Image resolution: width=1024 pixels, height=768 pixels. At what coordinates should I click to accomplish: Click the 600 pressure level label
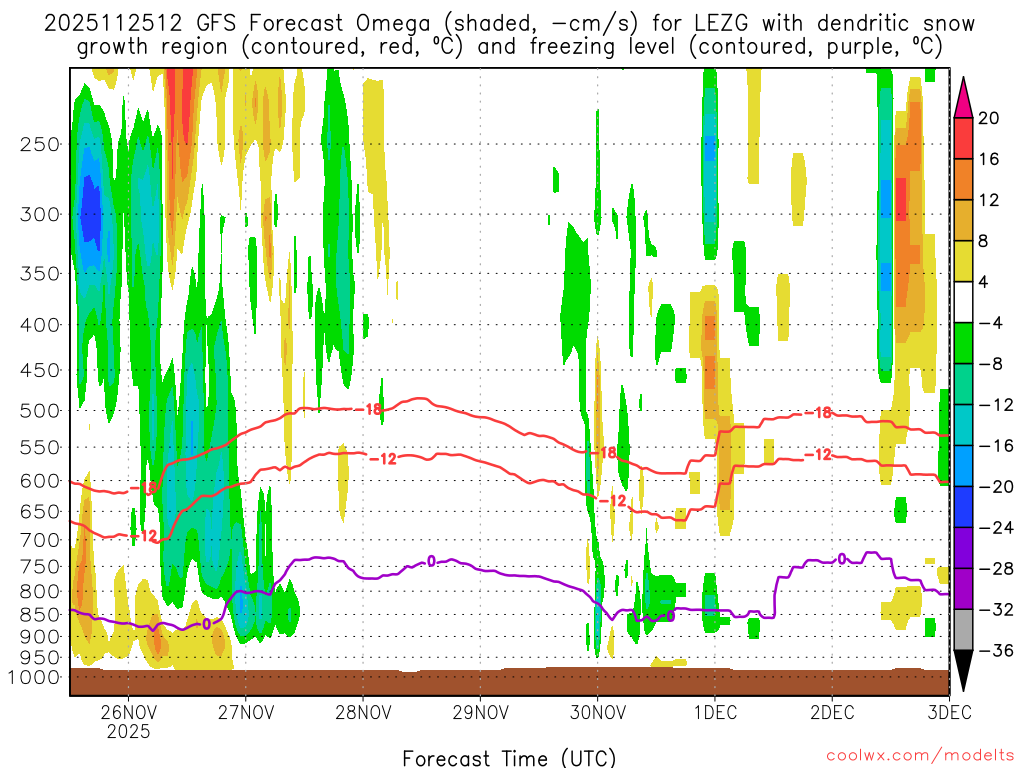[x=40, y=481]
